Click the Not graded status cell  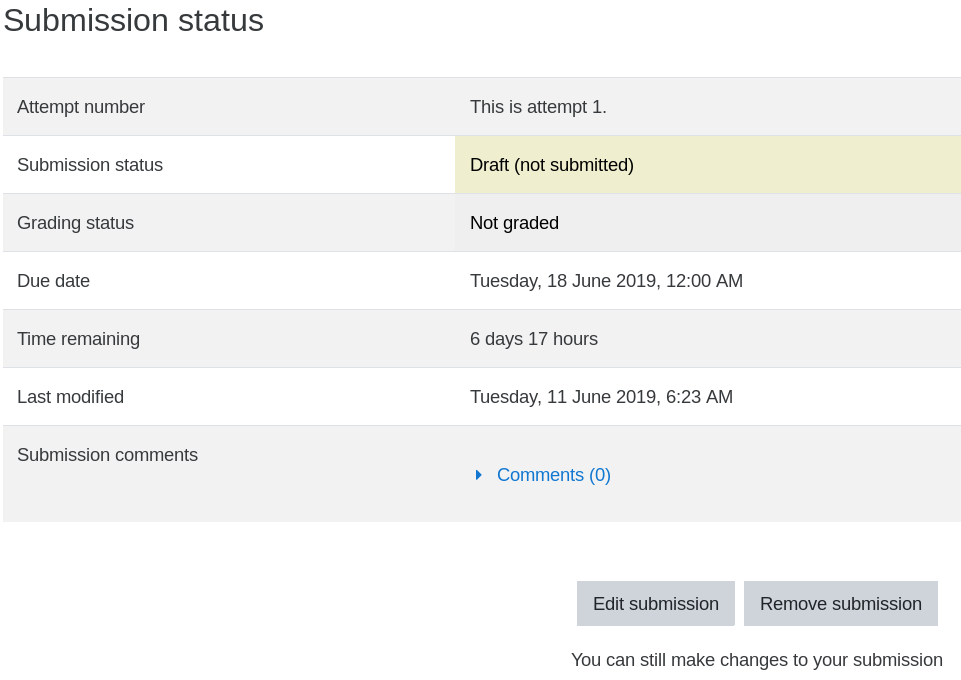(x=708, y=223)
